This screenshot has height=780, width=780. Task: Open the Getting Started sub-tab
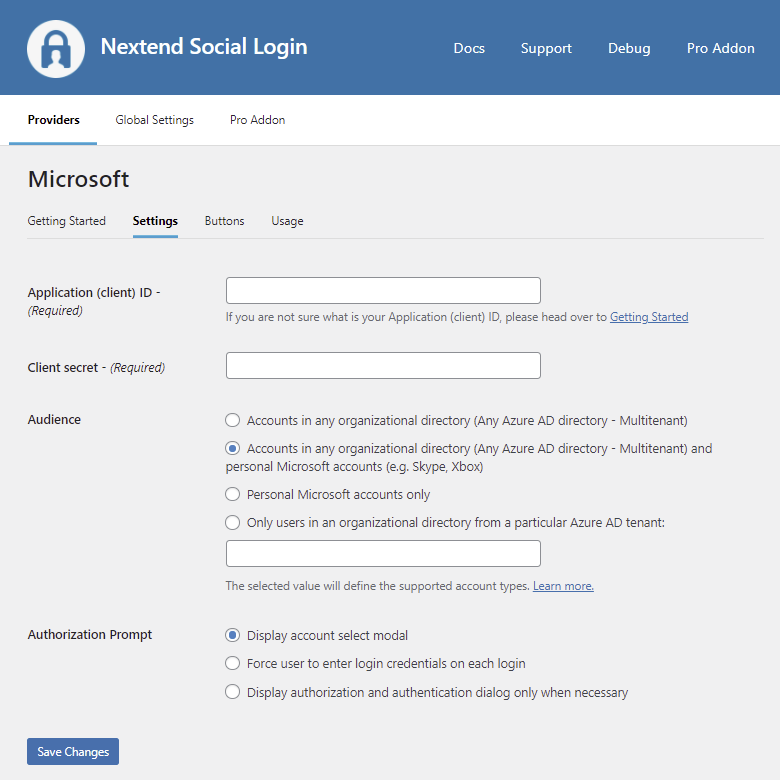tap(66, 221)
